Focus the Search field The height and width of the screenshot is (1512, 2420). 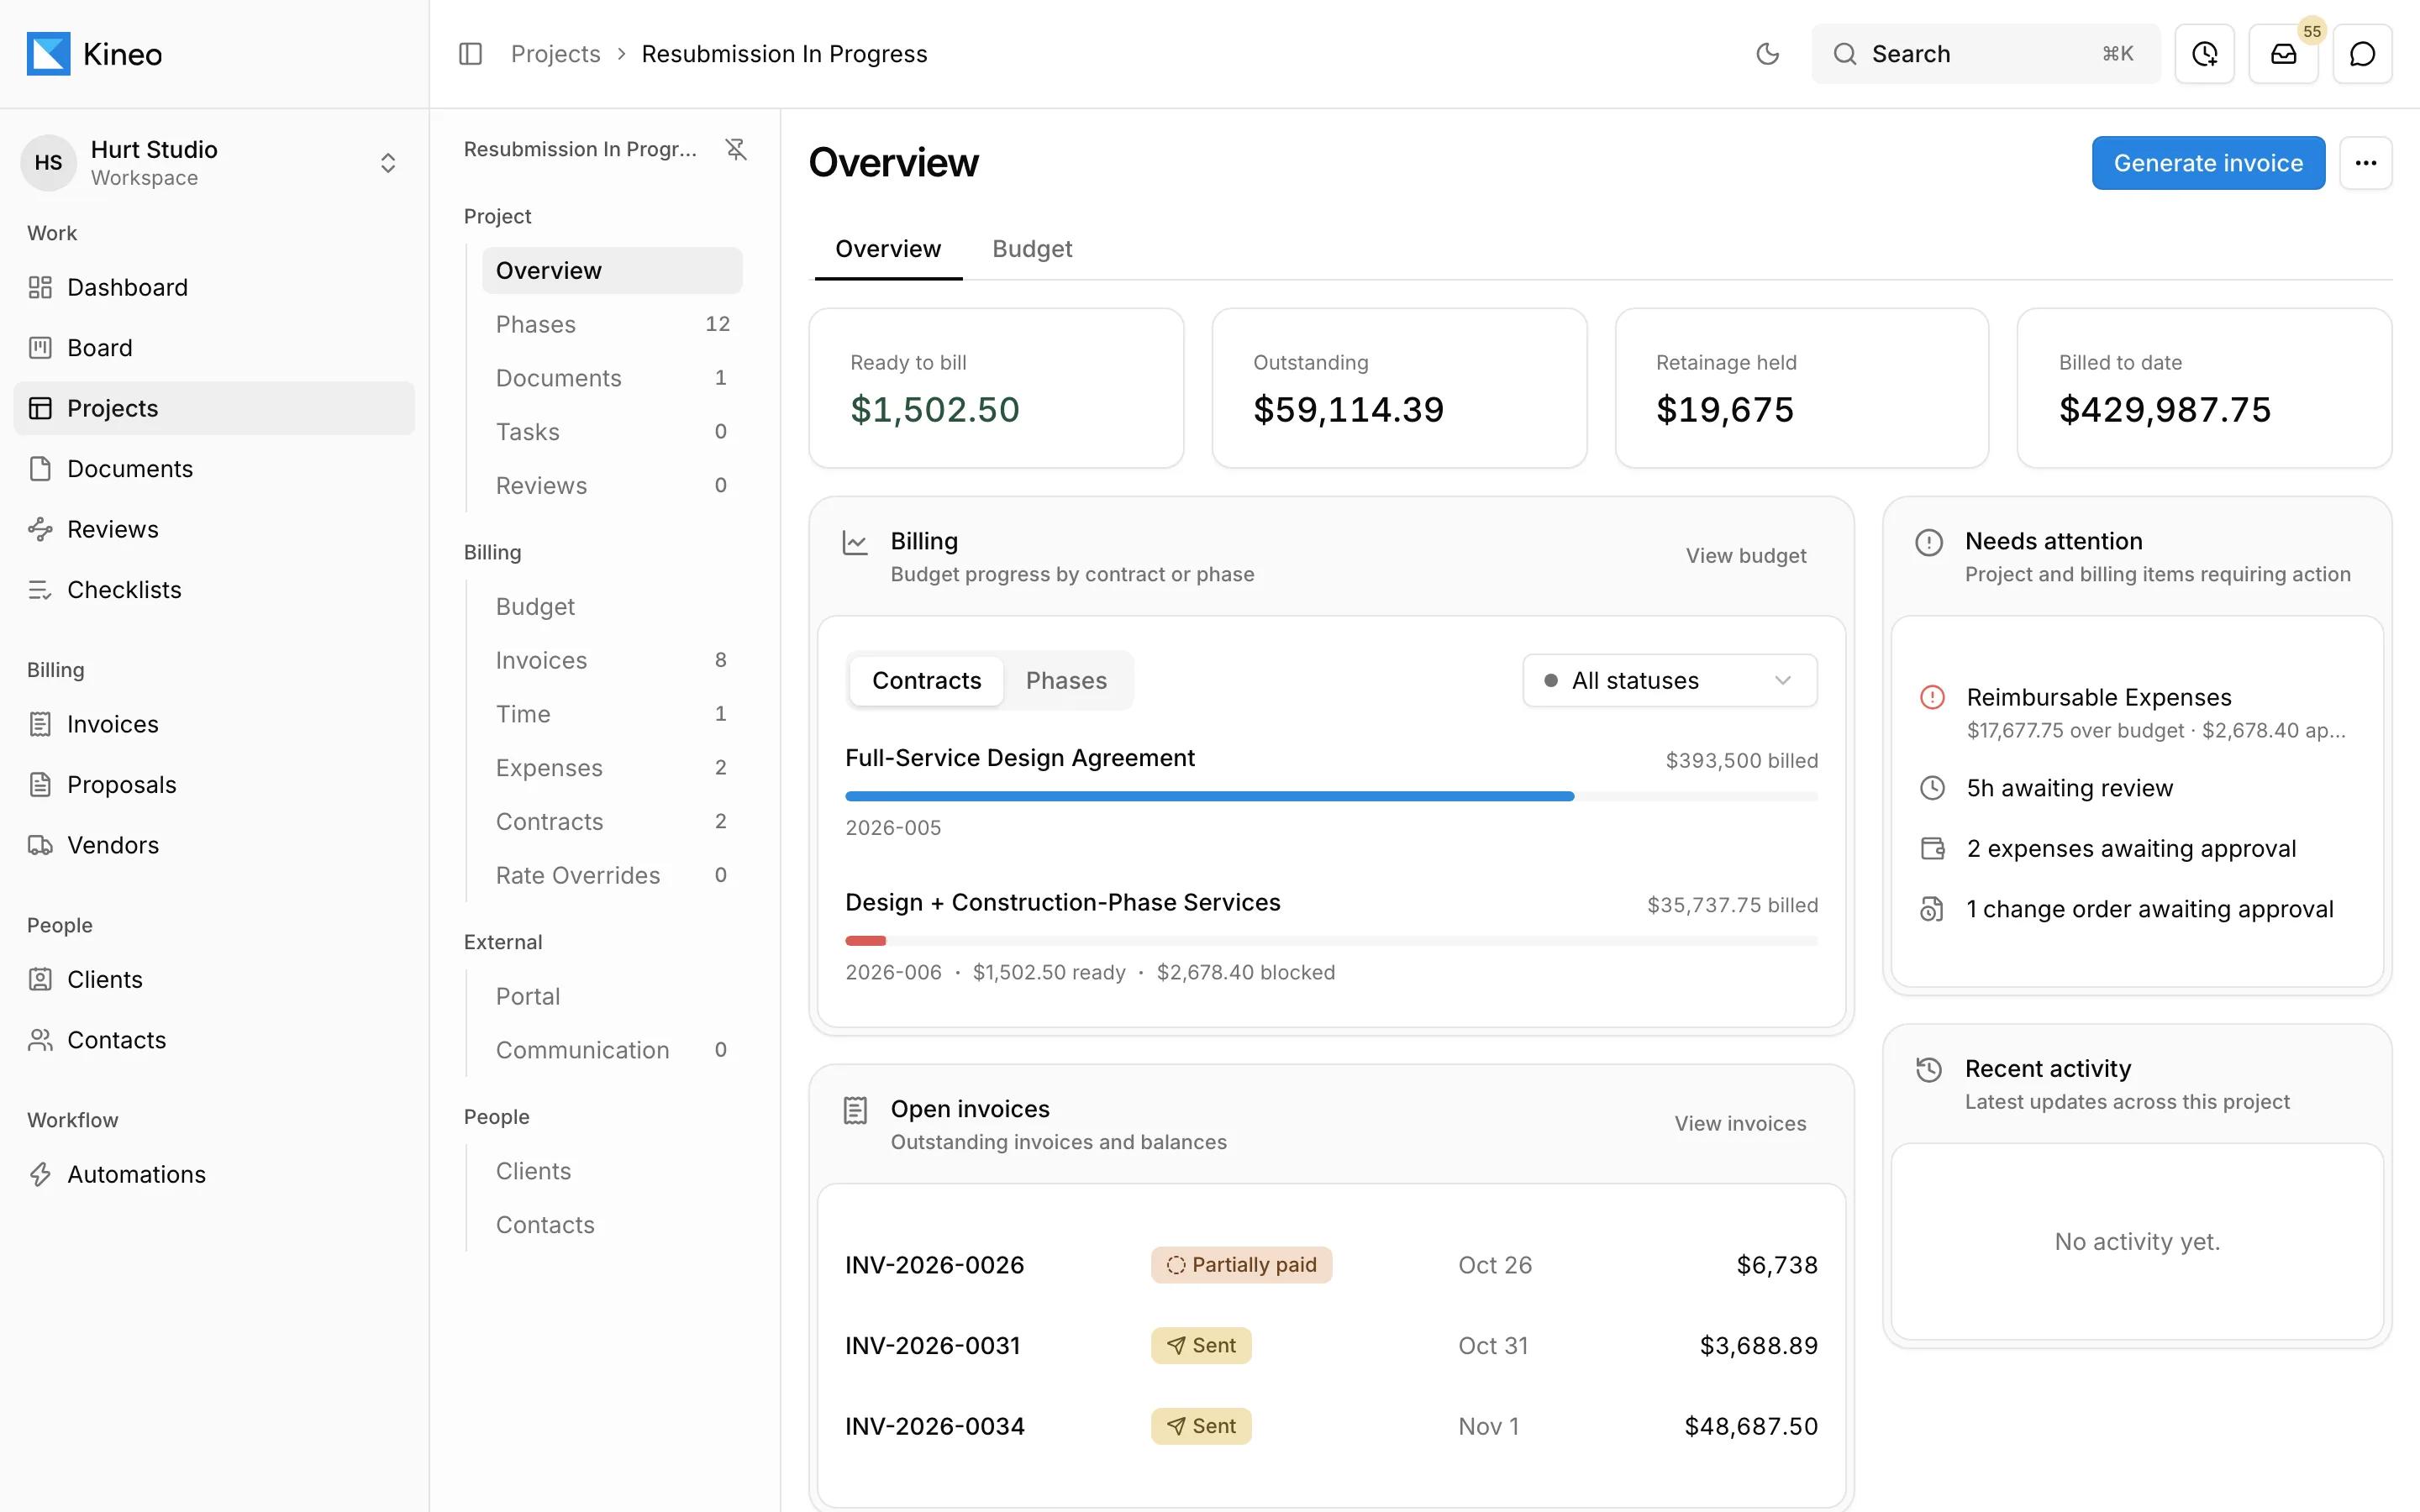1985,54
